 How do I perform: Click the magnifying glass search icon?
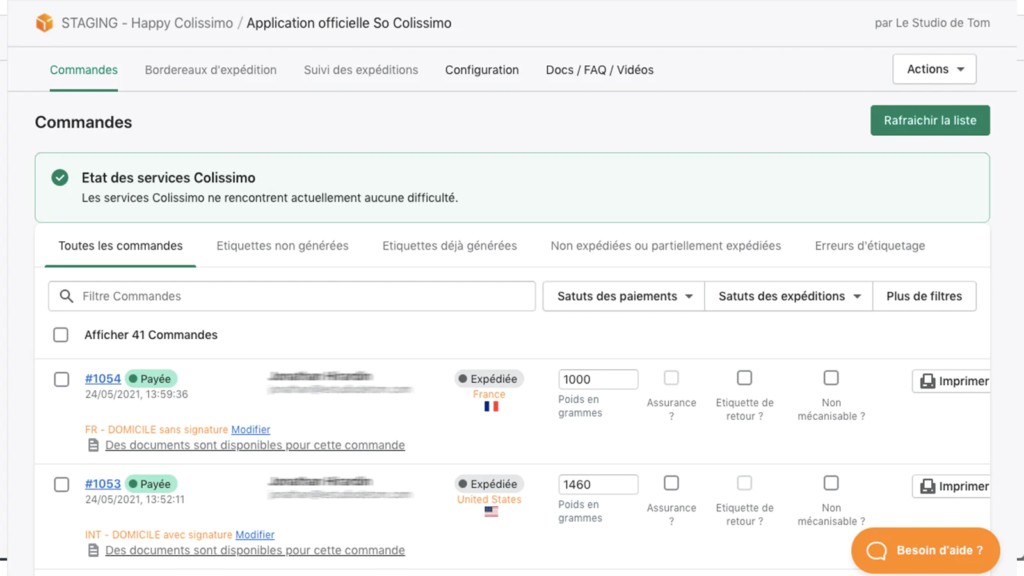pos(67,296)
